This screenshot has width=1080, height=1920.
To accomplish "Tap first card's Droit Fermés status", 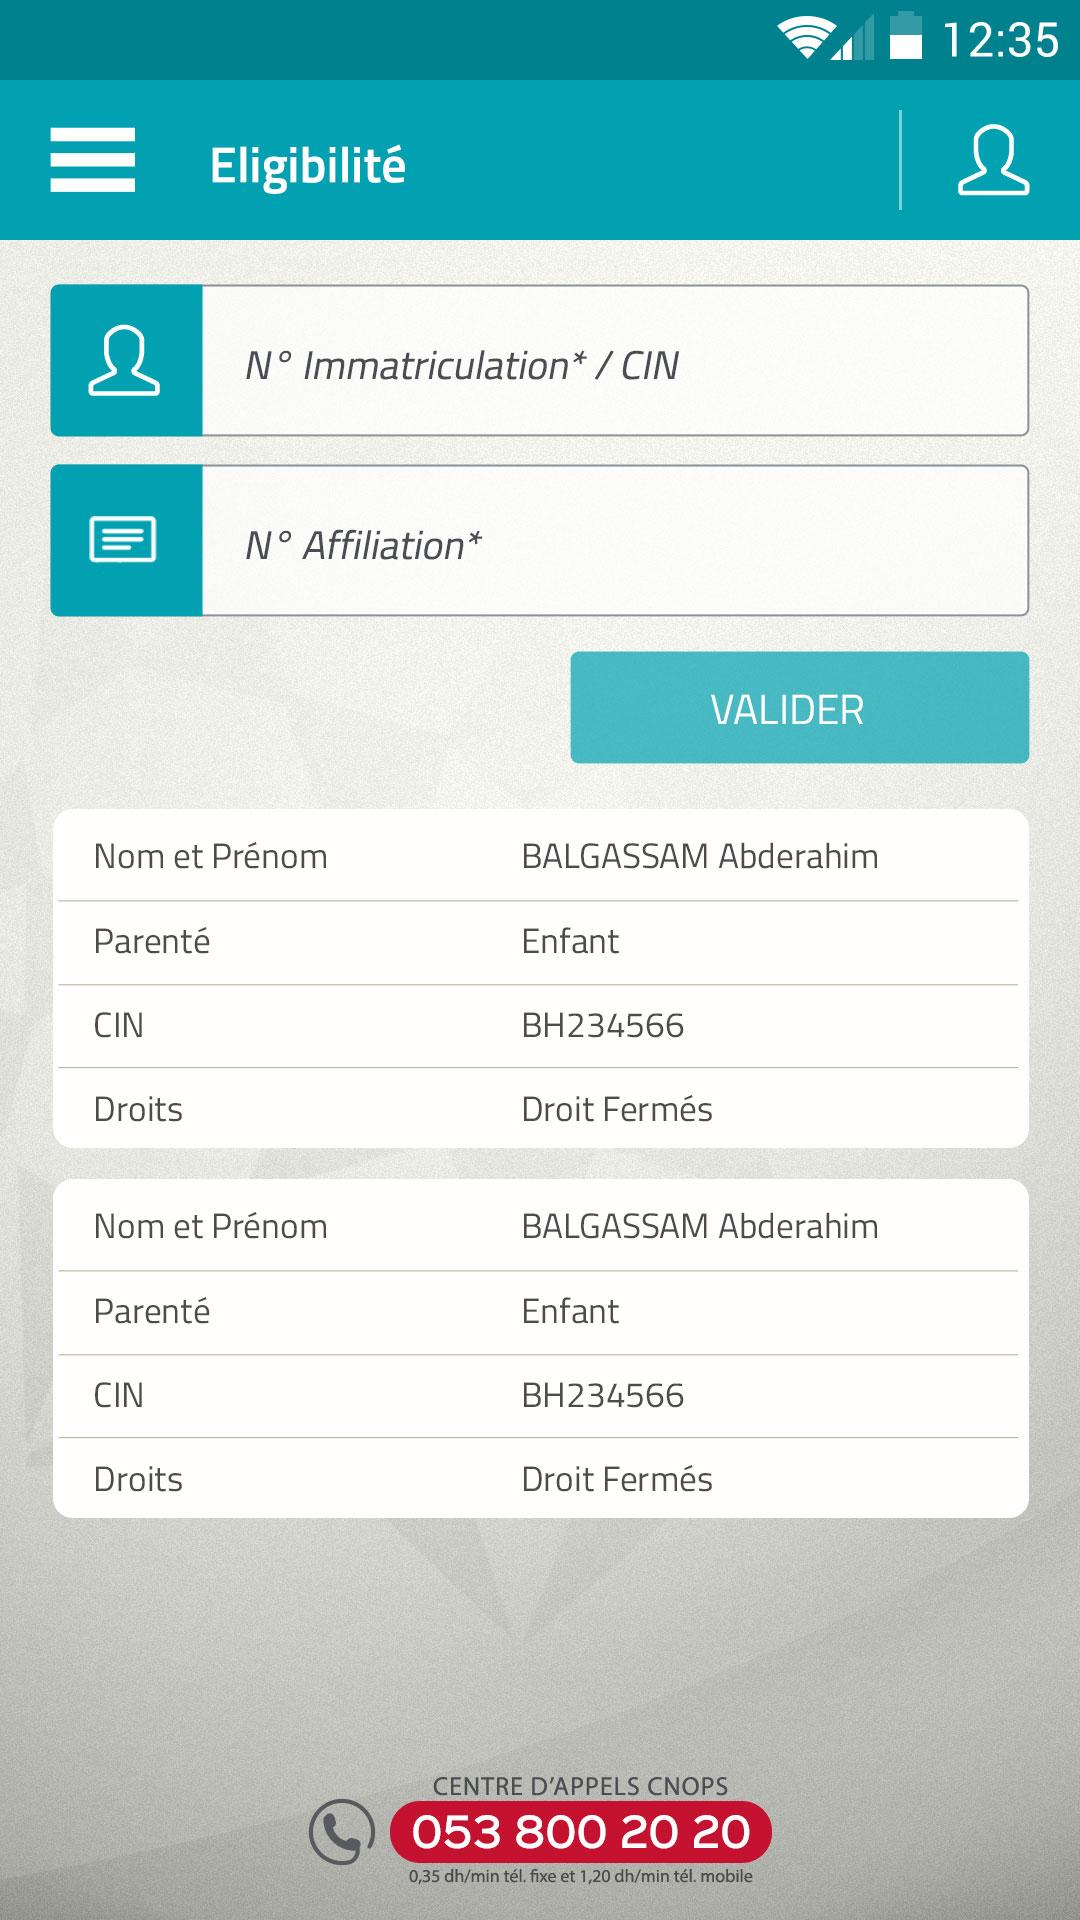I will point(617,1110).
